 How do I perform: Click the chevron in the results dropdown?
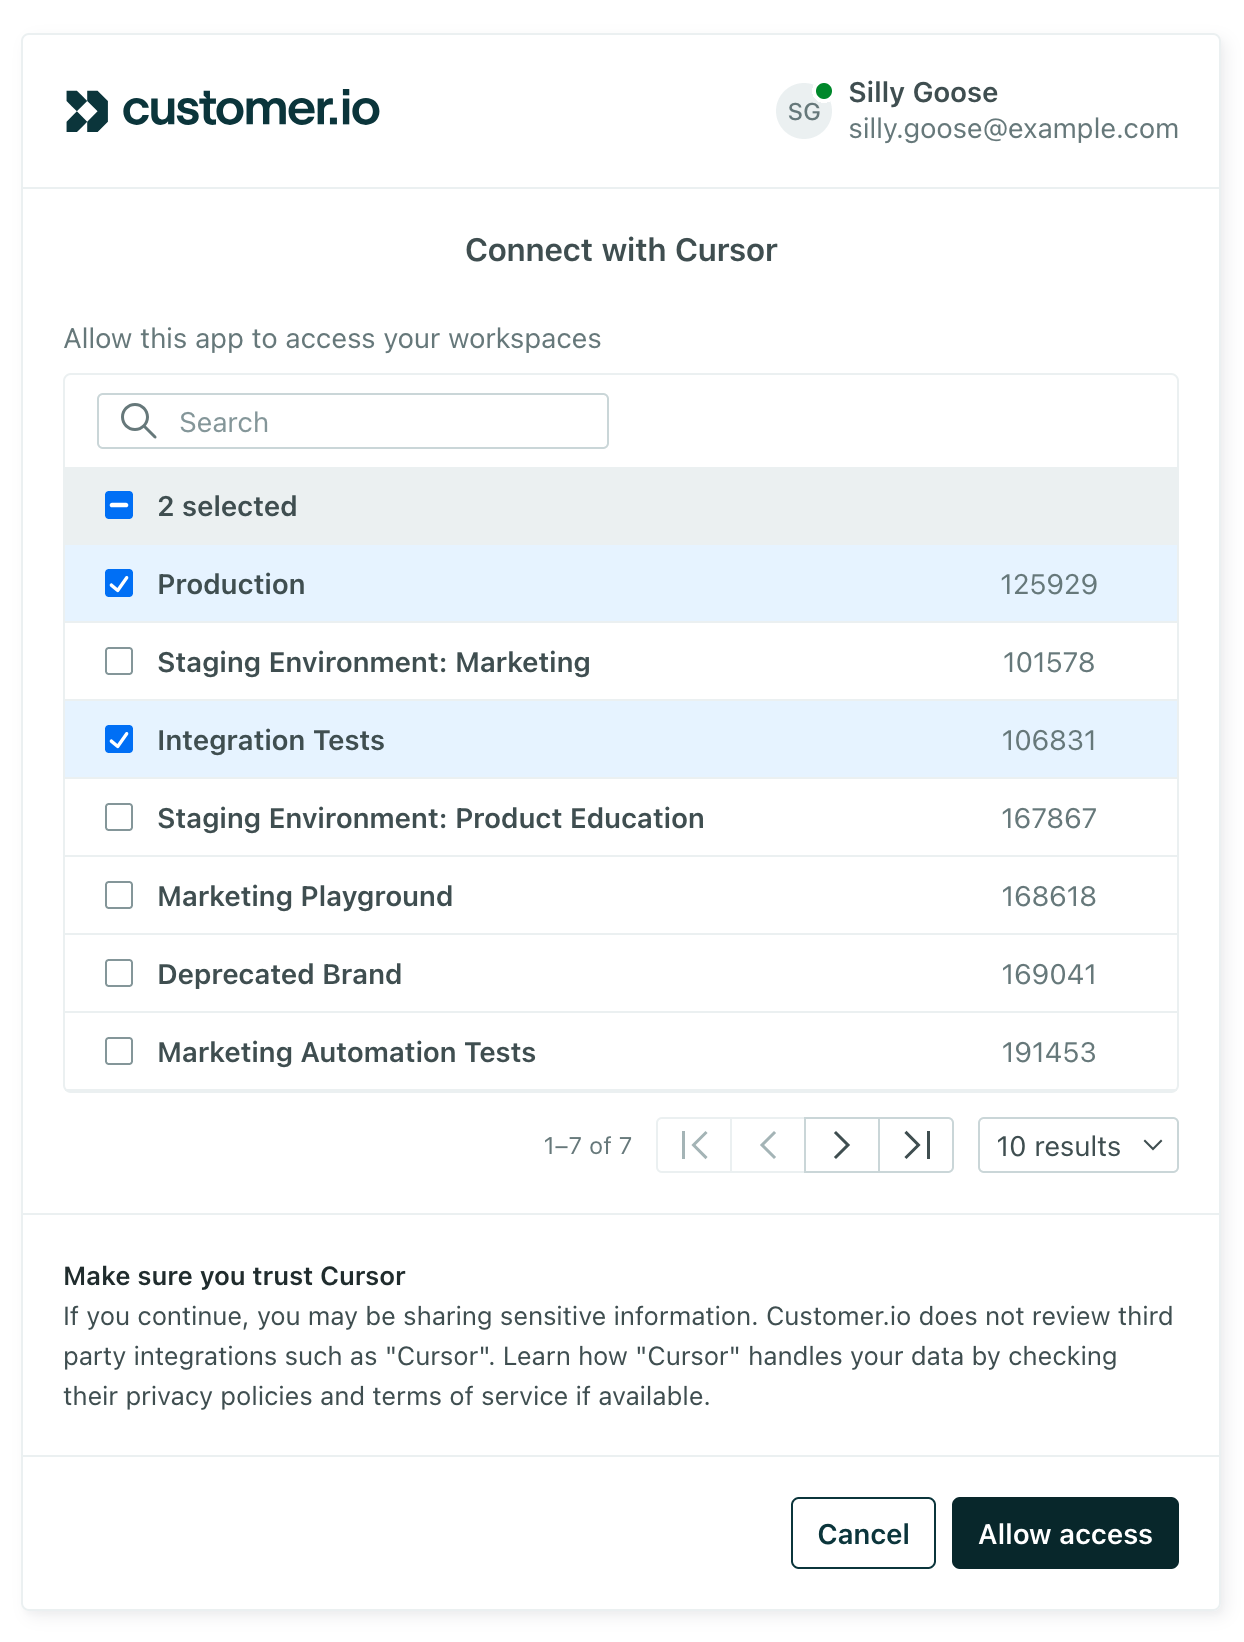[1153, 1145]
